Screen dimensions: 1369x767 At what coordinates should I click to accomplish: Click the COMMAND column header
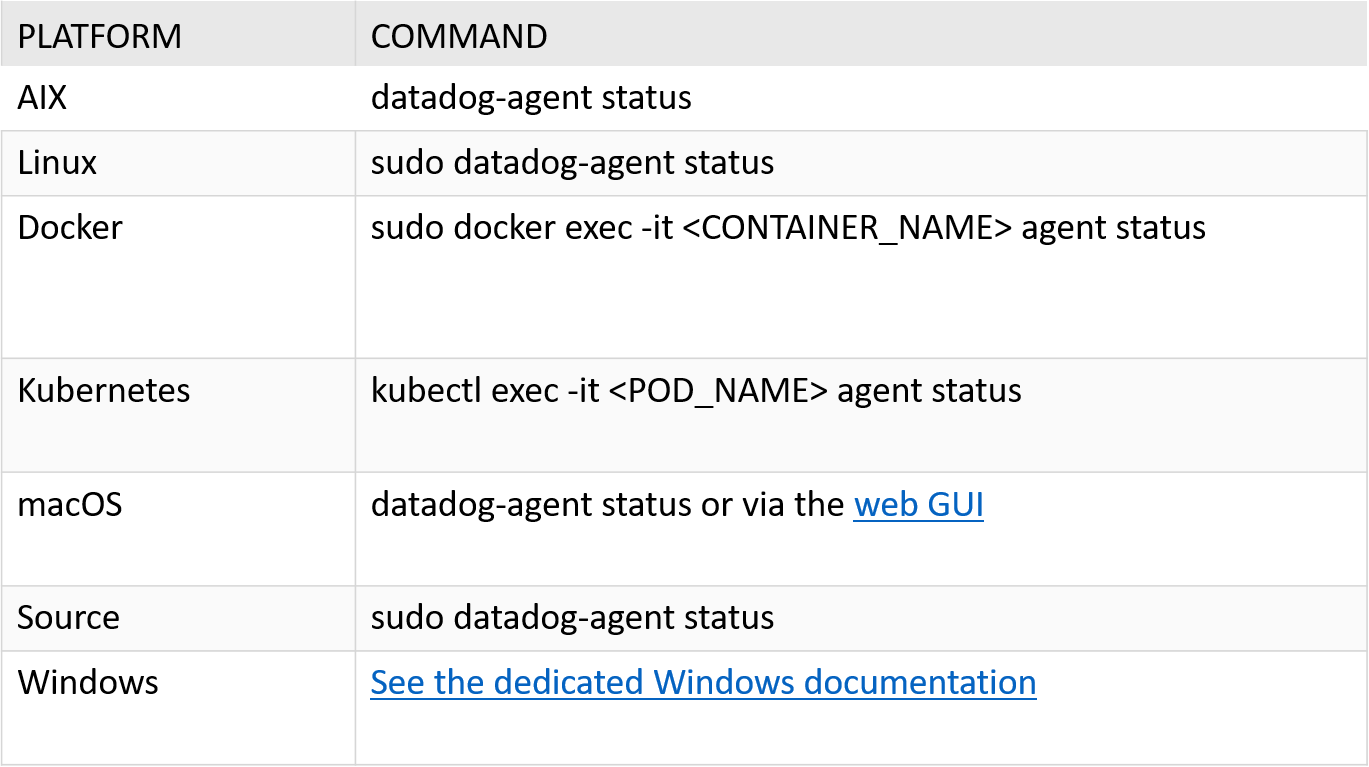point(459,37)
